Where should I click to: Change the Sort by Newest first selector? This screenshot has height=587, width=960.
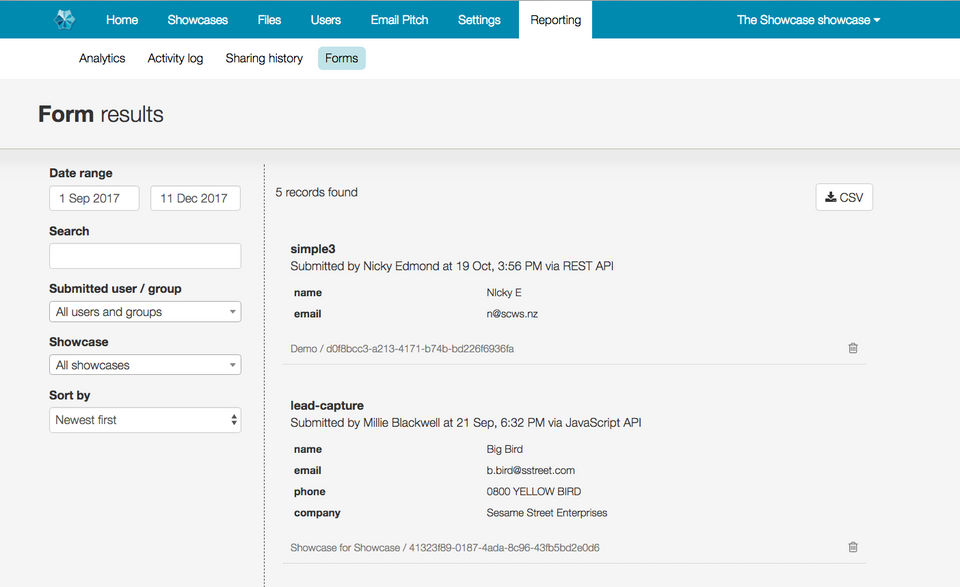(x=145, y=420)
